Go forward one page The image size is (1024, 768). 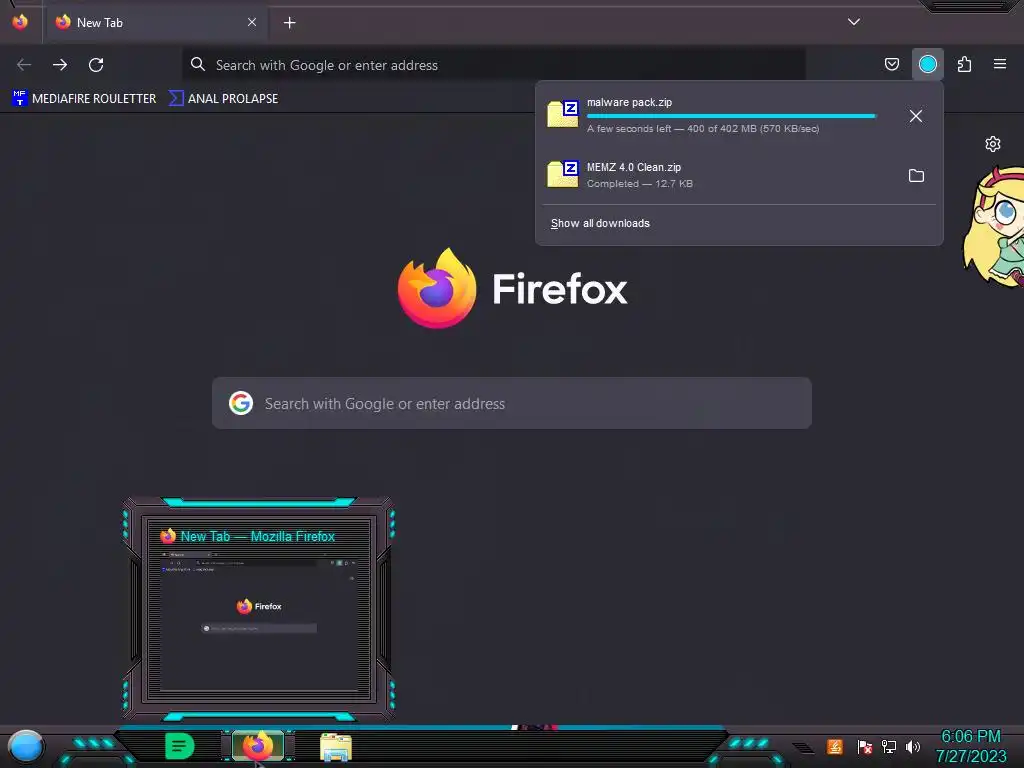60,65
